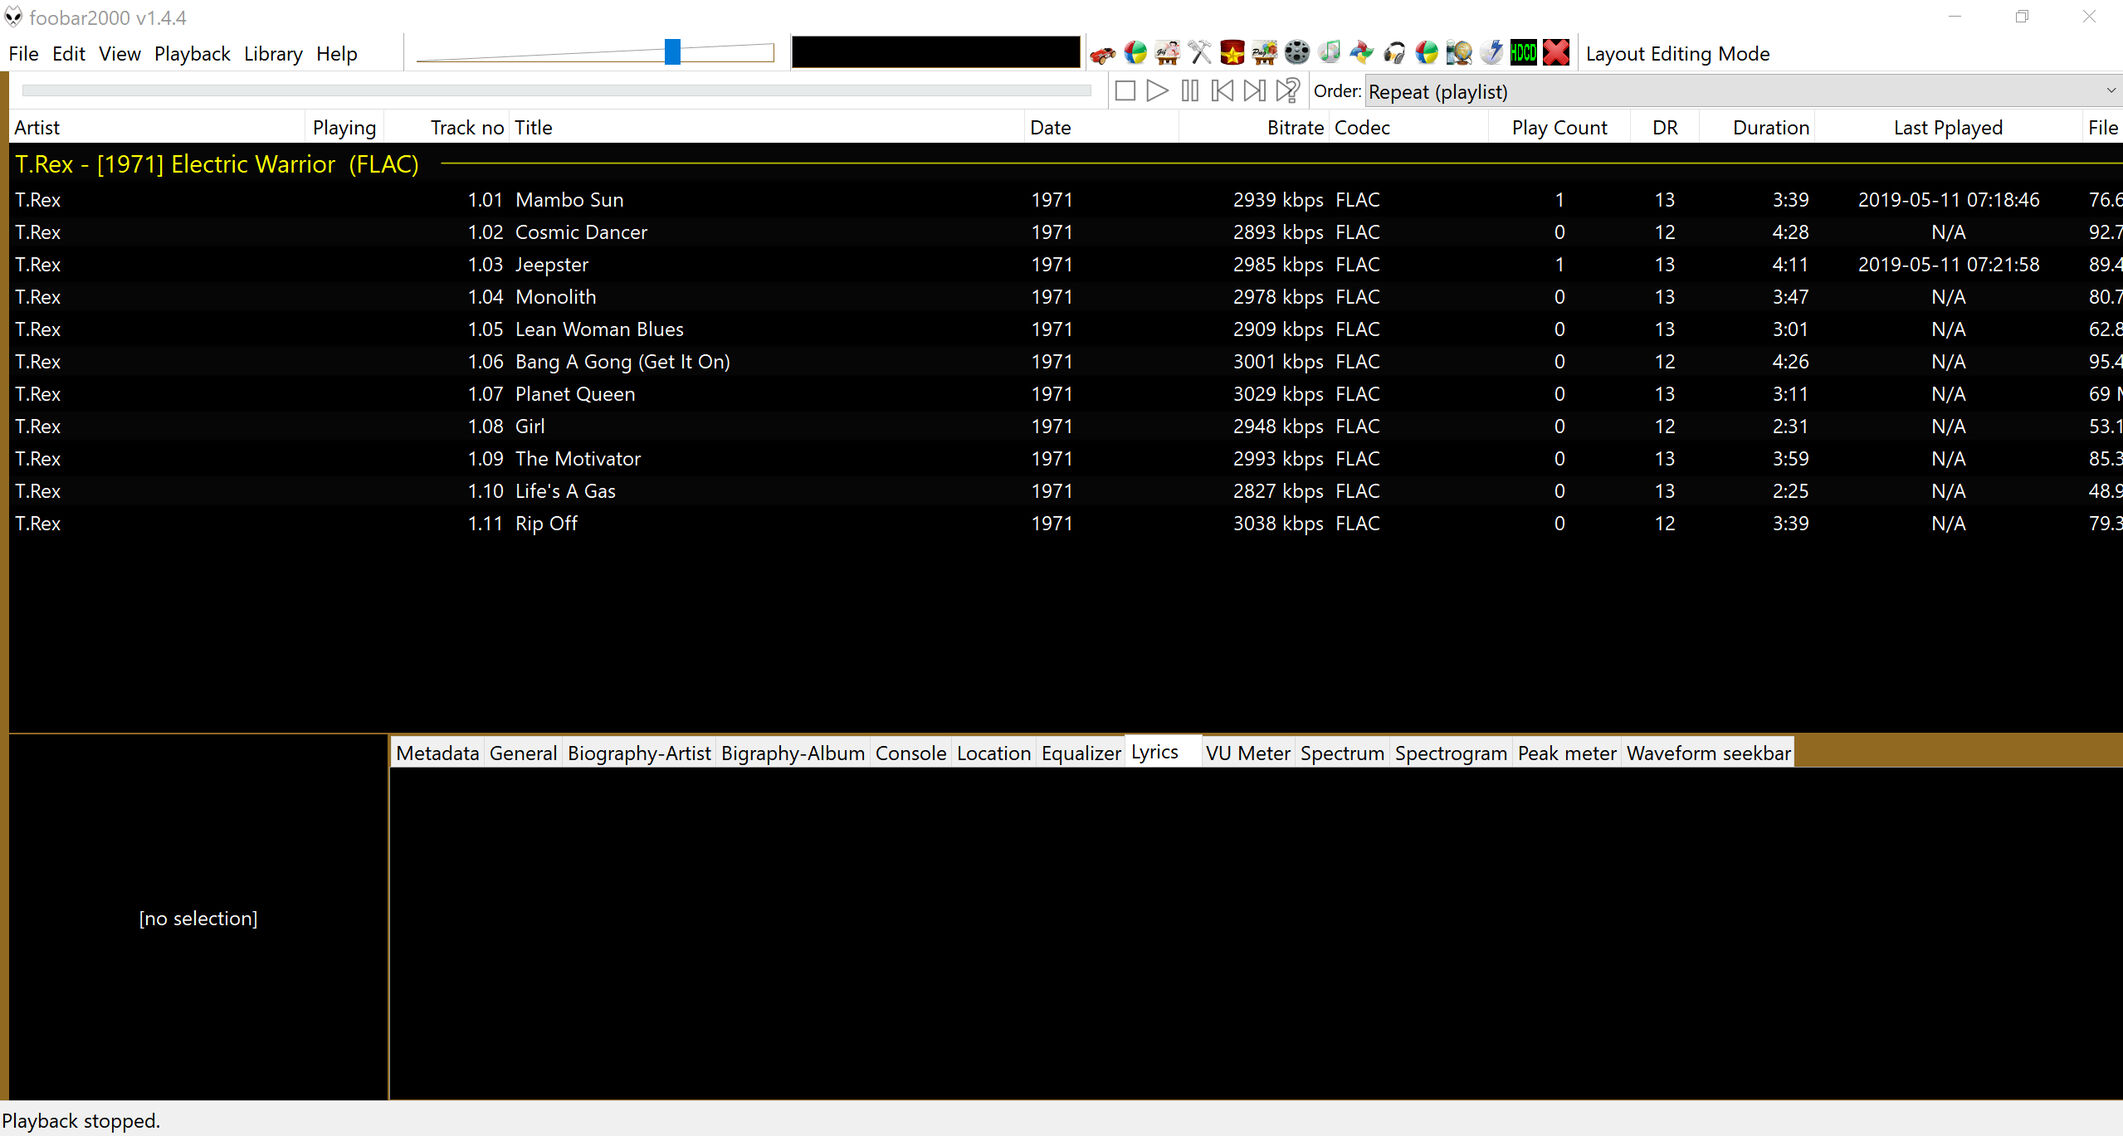Sort by the Play Count column header
Viewport: 2123px width, 1136px height.
(1559, 127)
